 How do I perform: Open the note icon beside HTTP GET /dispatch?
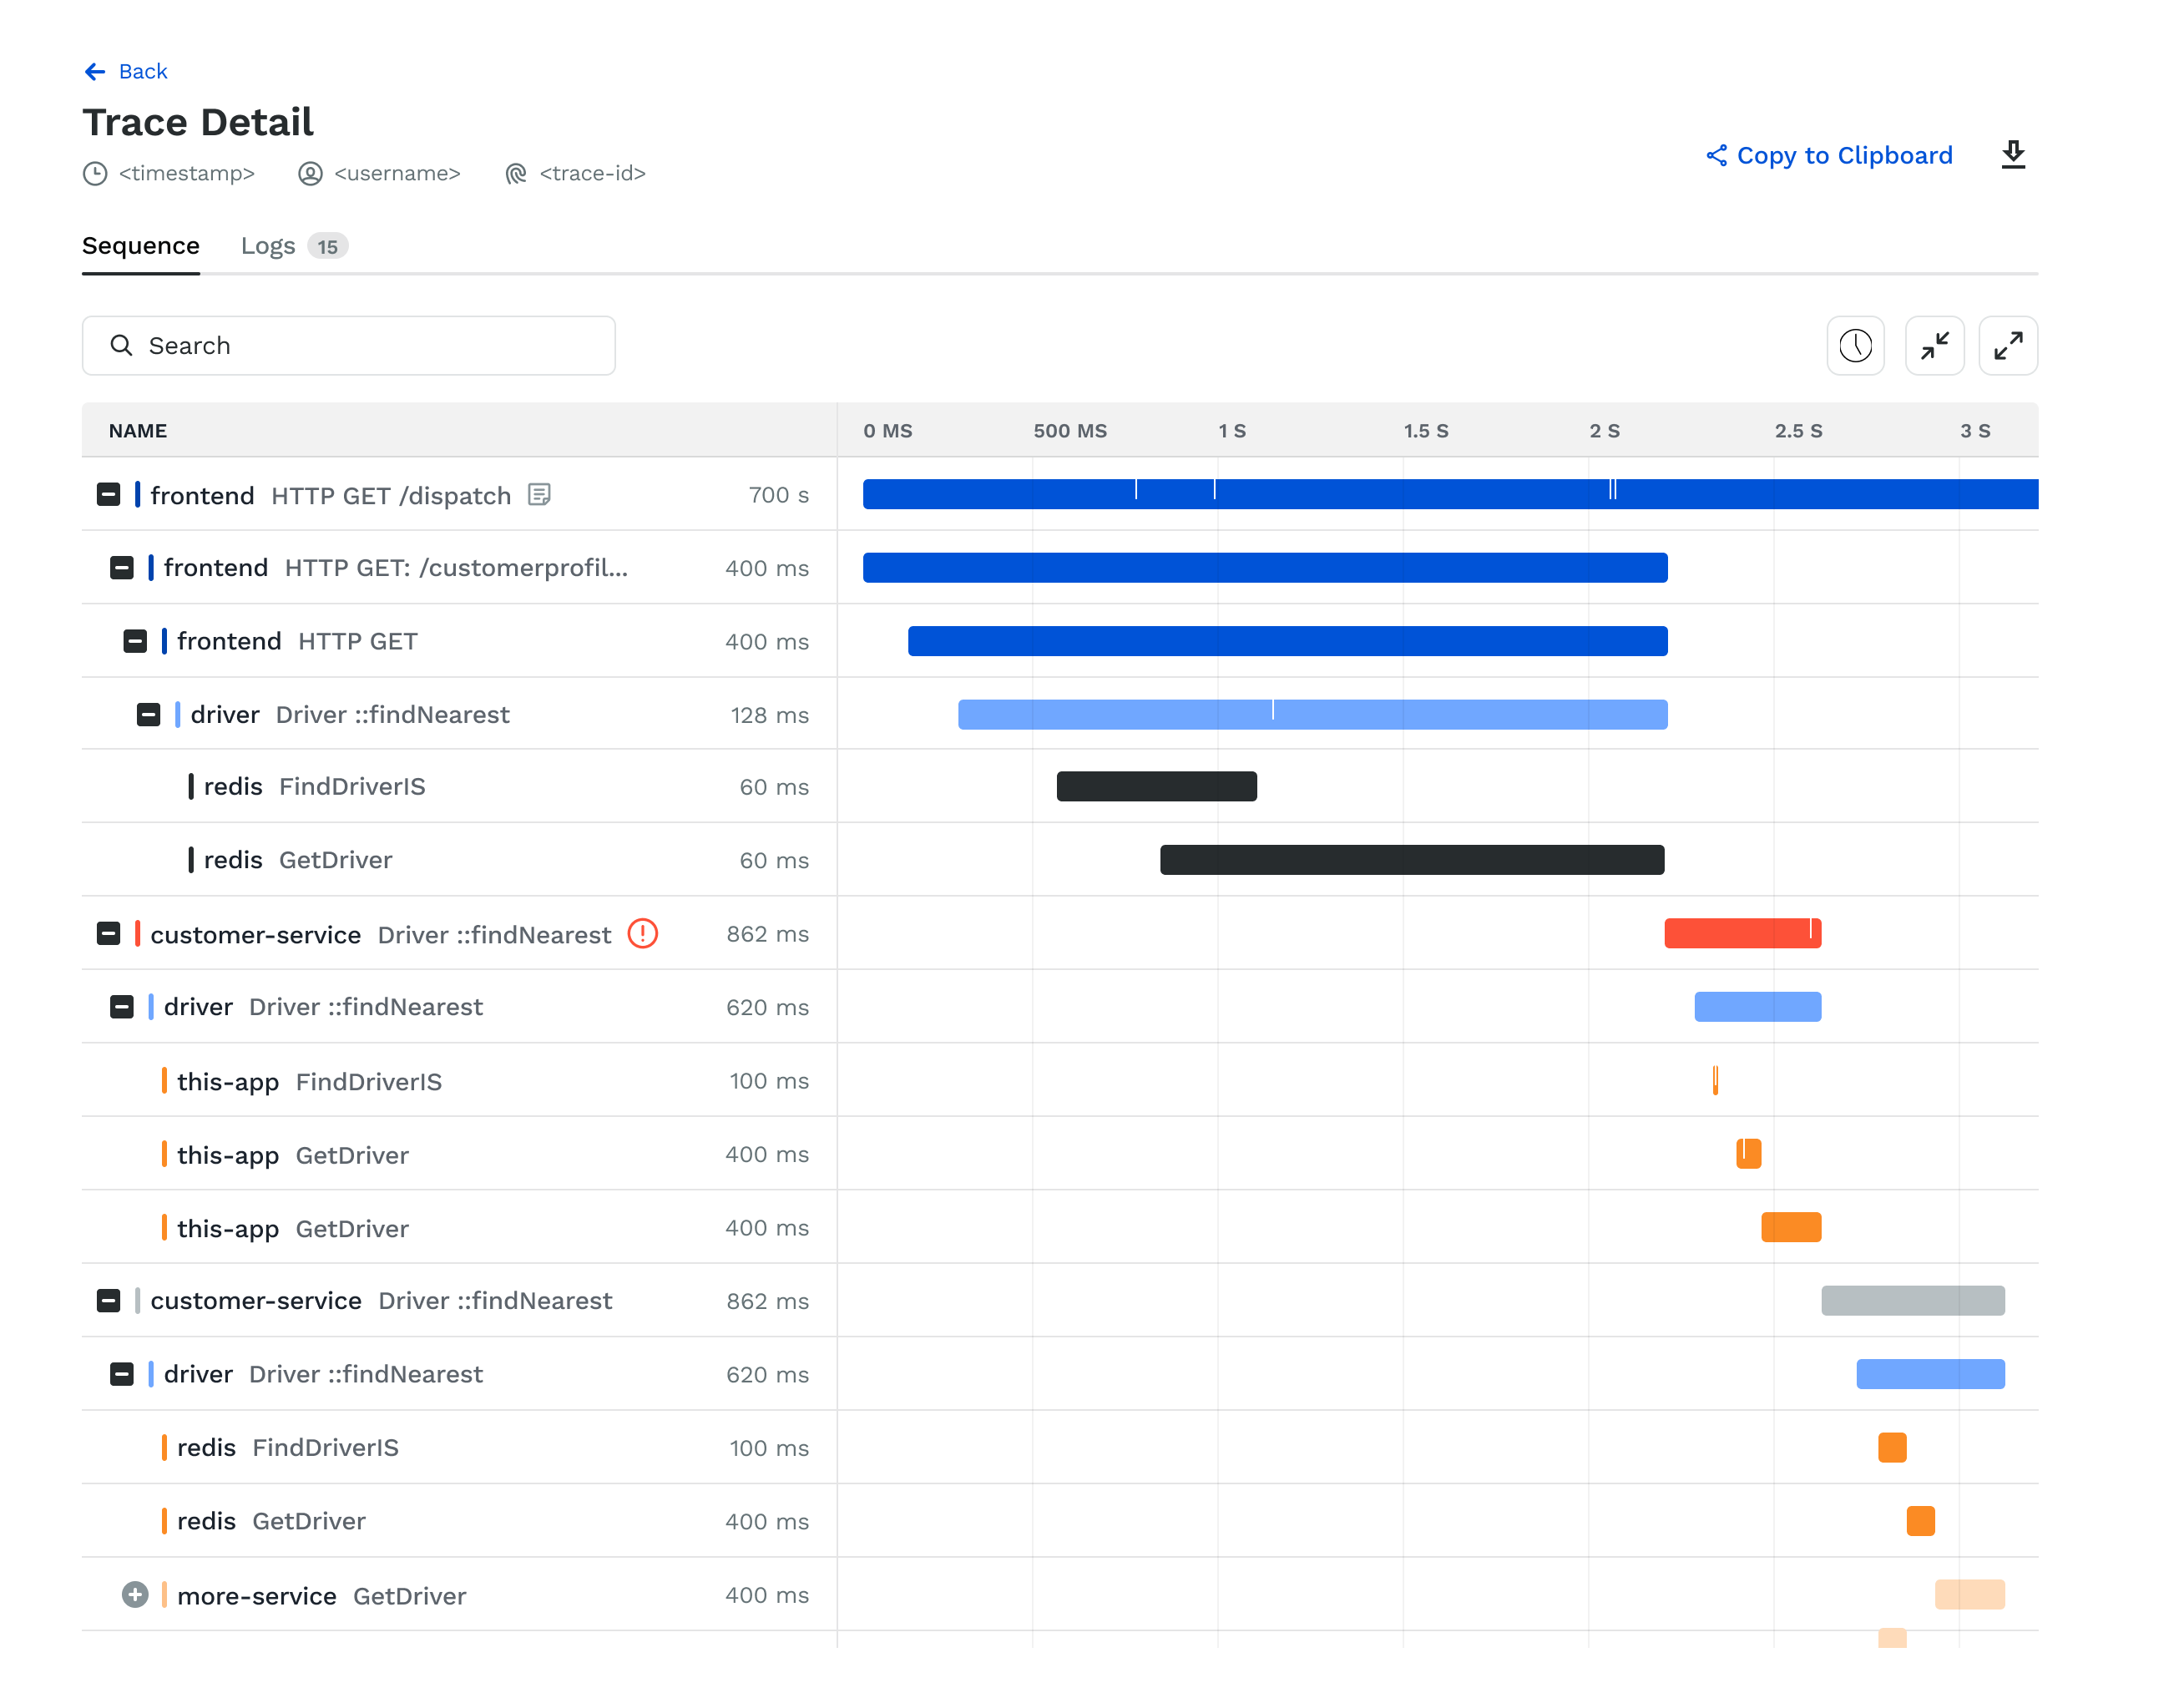[x=539, y=495]
